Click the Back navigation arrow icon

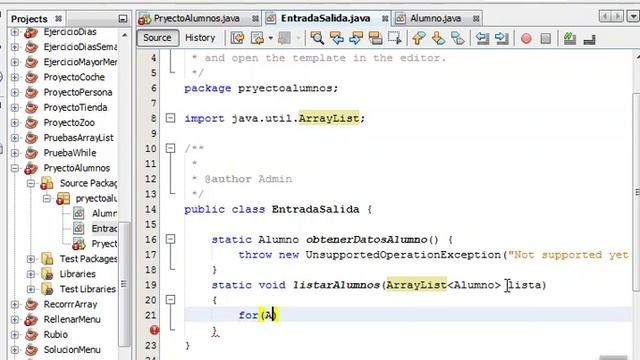(257, 38)
